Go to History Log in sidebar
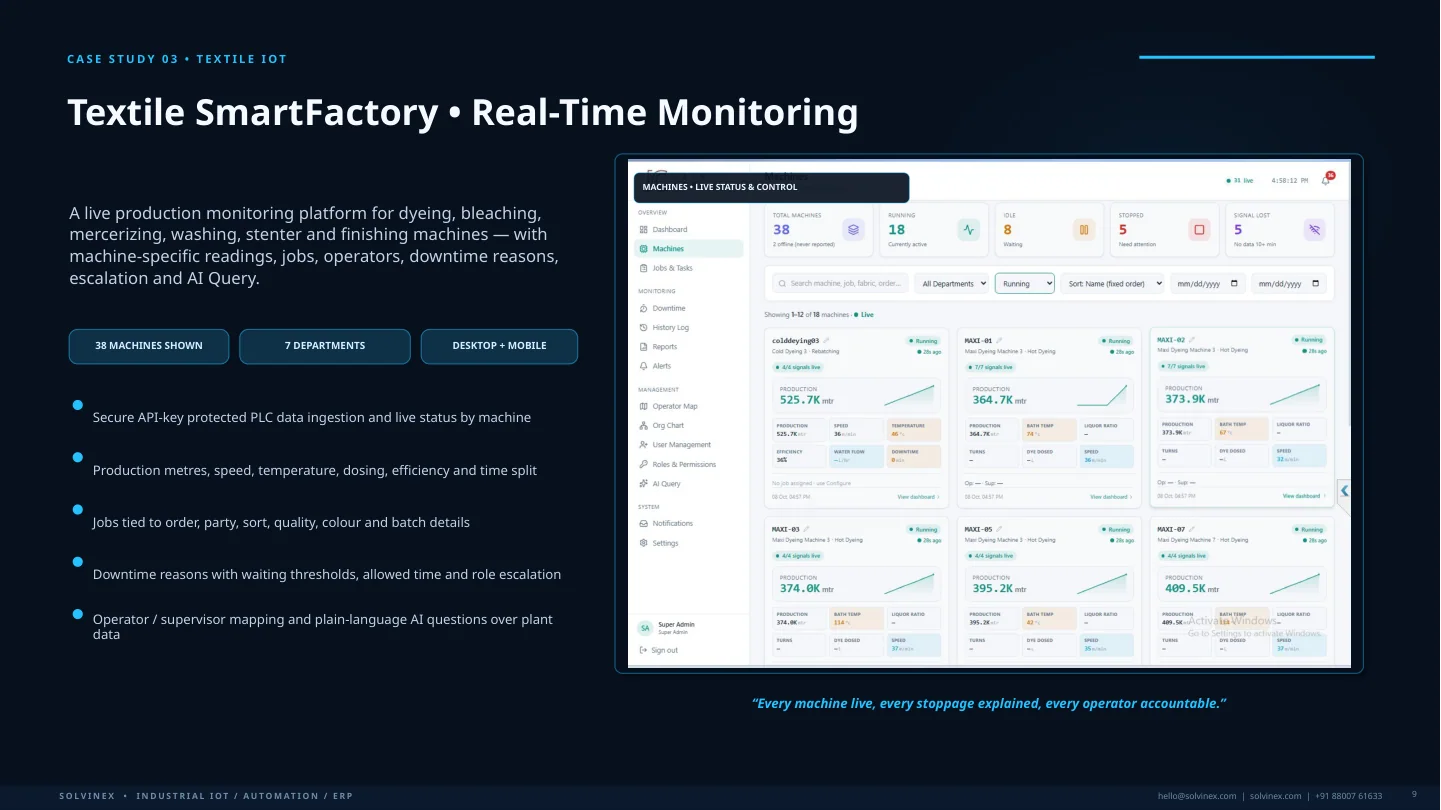Image resolution: width=1441 pixels, height=810 pixels. click(x=690, y=328)
